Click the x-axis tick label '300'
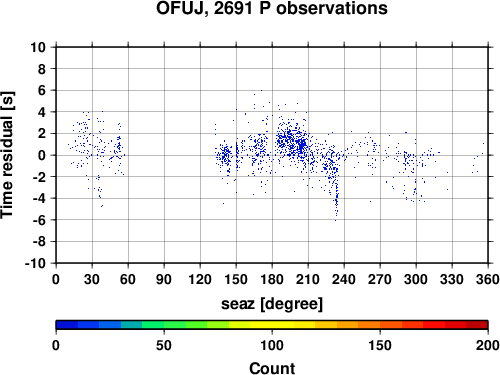The width and height of the screenshot is (500, 375). pos(416,279)
